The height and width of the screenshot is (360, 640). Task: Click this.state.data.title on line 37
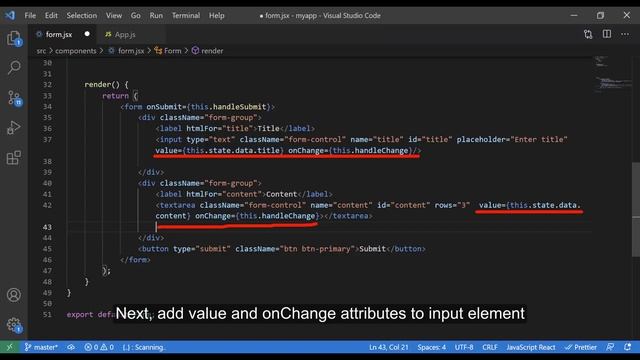click(x=233, y=151)
